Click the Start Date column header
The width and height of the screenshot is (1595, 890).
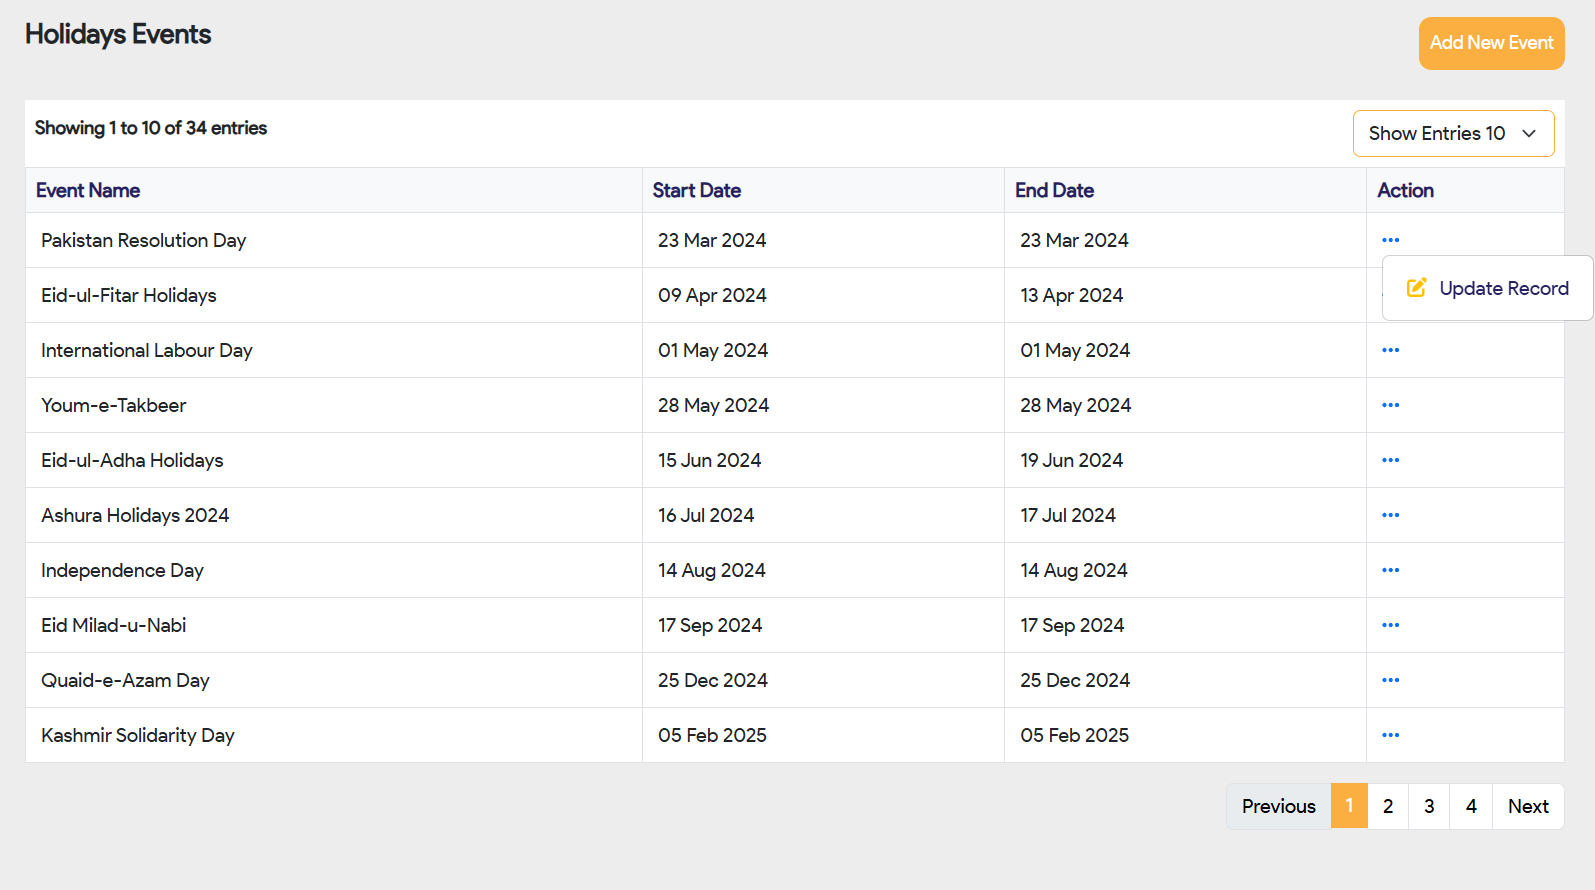pos(696,190)
